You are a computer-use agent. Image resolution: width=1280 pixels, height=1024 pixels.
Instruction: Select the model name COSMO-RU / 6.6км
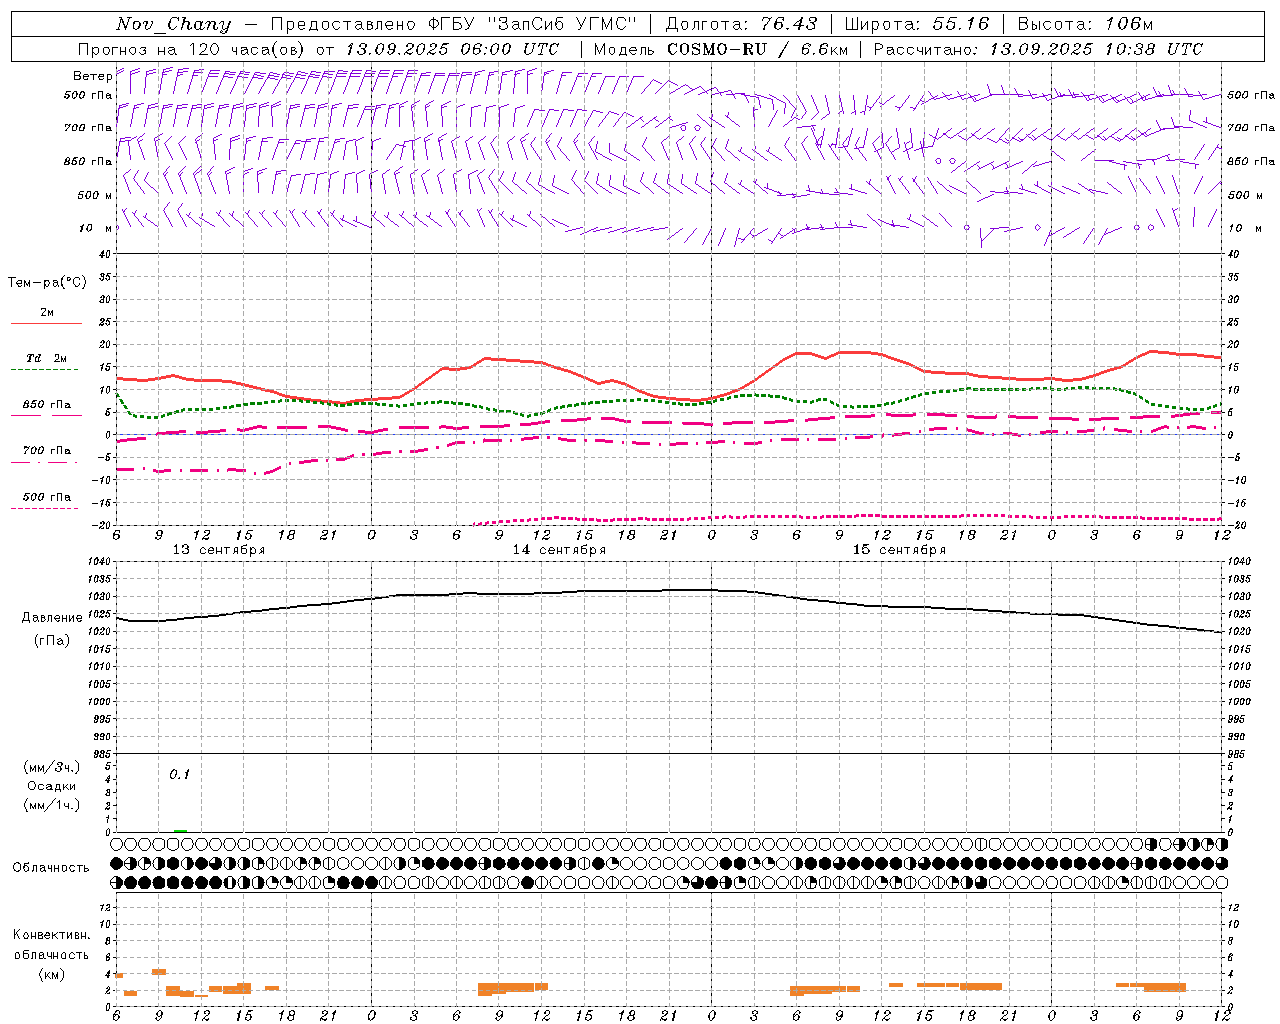click(x=756, y=49)
